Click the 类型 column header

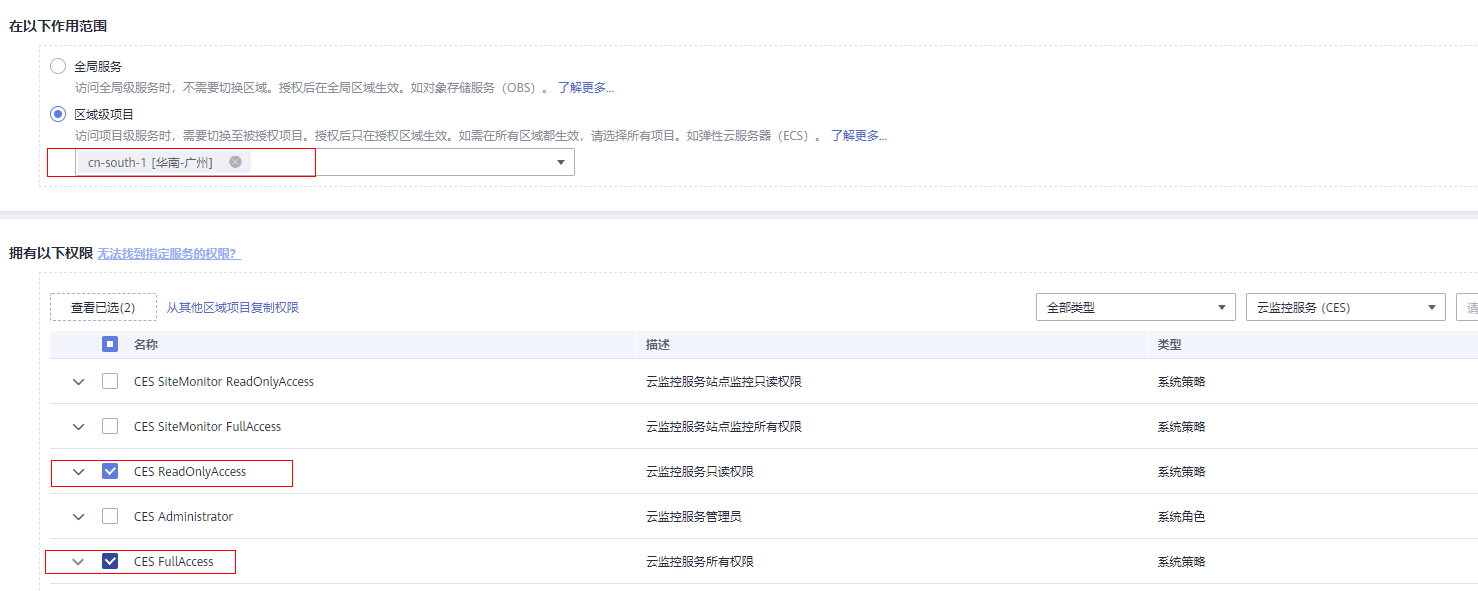pos(1170,344)
